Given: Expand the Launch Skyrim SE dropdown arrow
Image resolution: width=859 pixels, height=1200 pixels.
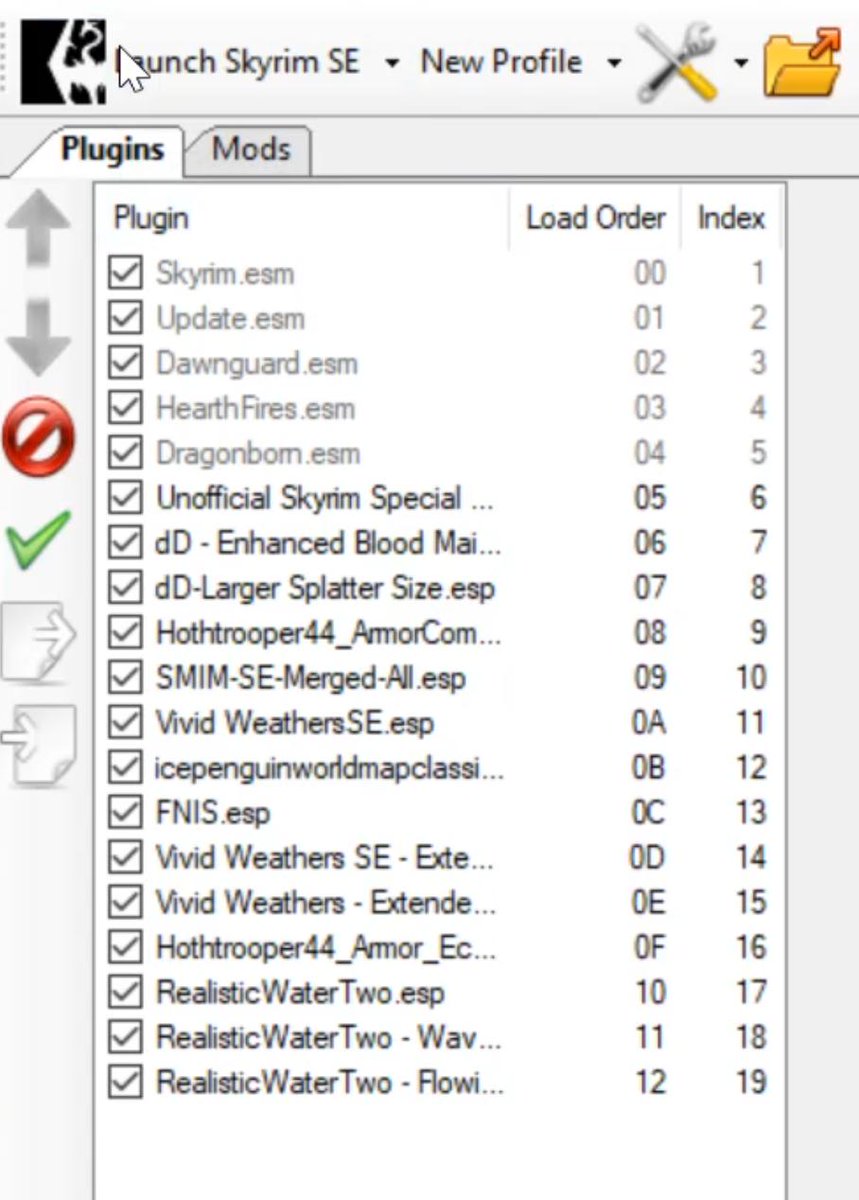Looking at the screenshot, I should coord(392,63).
